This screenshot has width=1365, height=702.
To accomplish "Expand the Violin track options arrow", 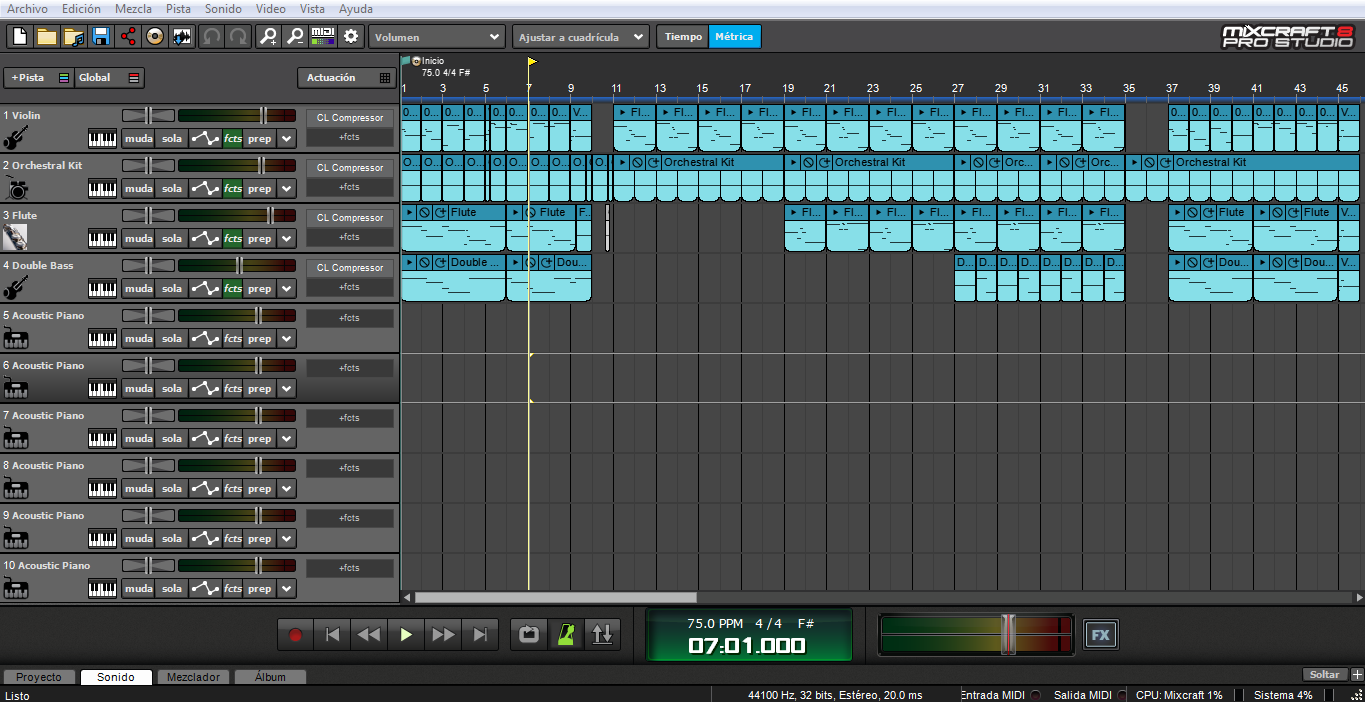I will click(287, 139).
